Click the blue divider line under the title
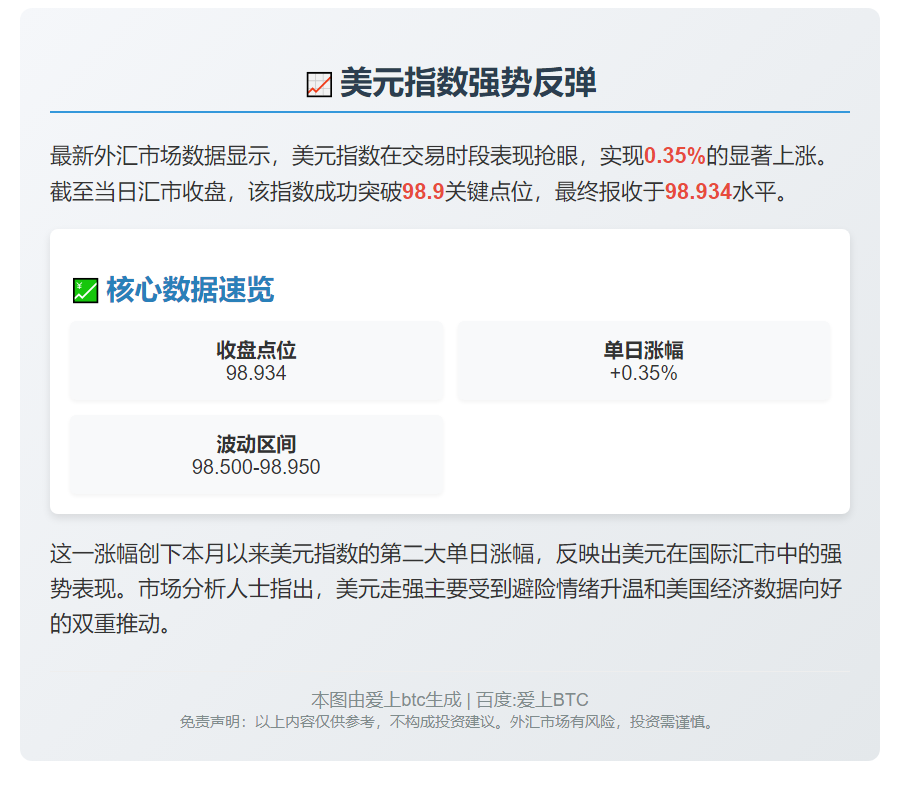Screen dimensions: 900x793 [x=449, y=111]
